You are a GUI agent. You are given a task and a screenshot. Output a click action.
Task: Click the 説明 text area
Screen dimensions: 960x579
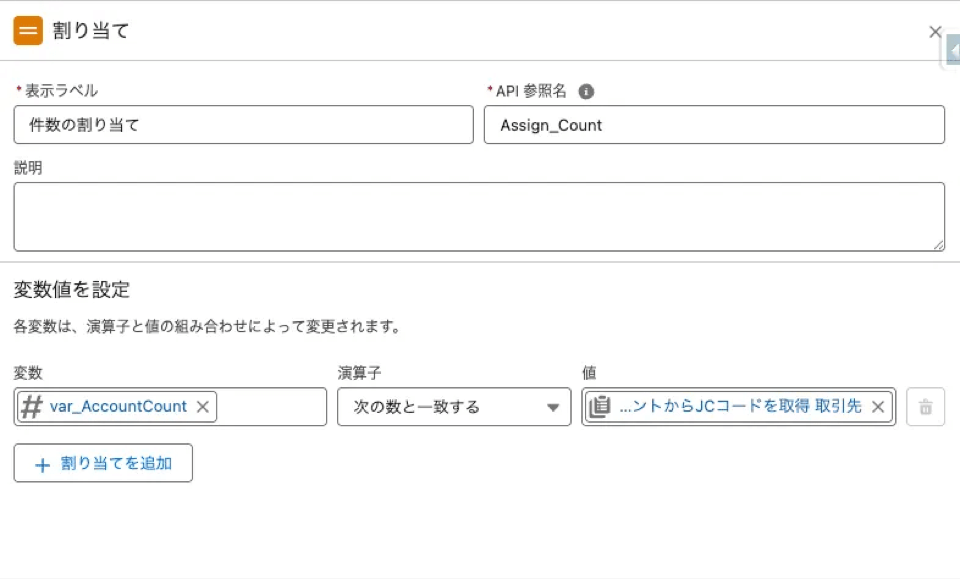pos(479,217)
